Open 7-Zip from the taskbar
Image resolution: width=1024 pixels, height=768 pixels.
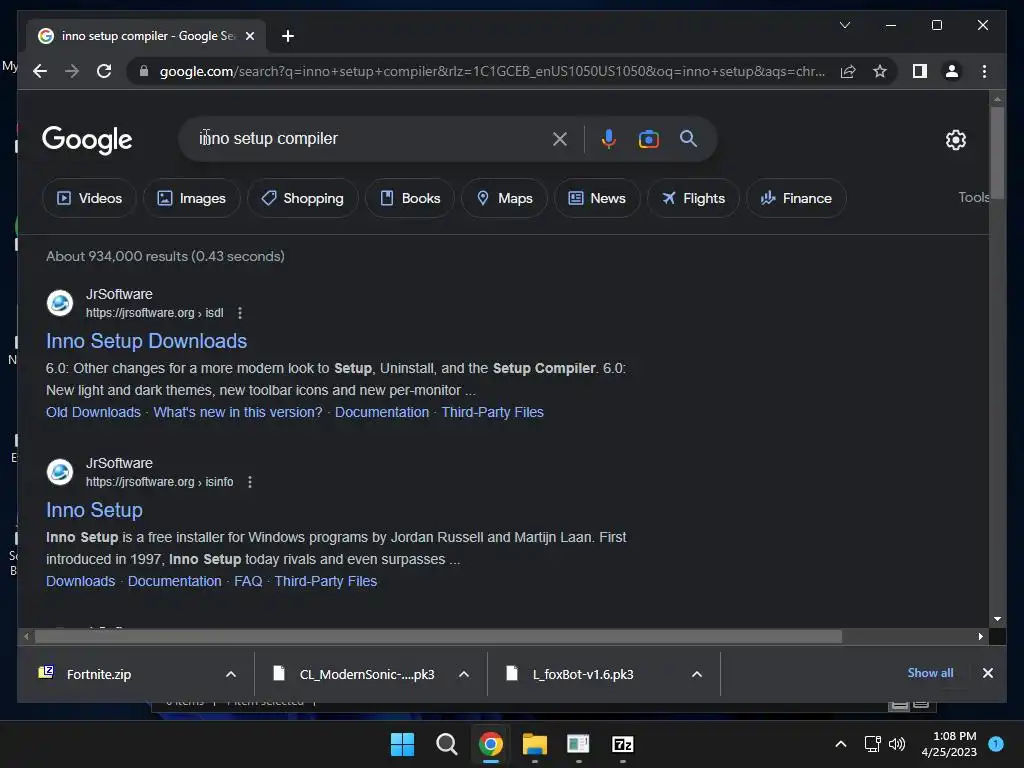pyautogui.click(x=622, y=744)
